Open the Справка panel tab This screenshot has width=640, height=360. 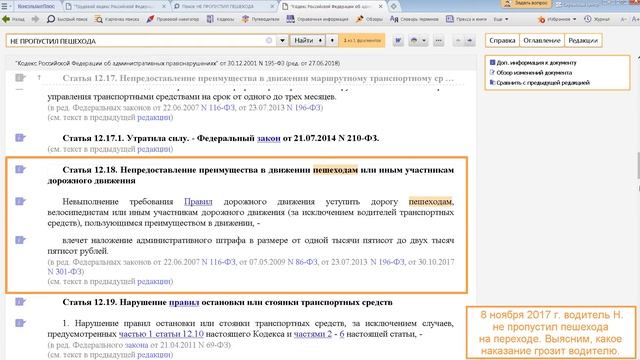tap(502, 40)
